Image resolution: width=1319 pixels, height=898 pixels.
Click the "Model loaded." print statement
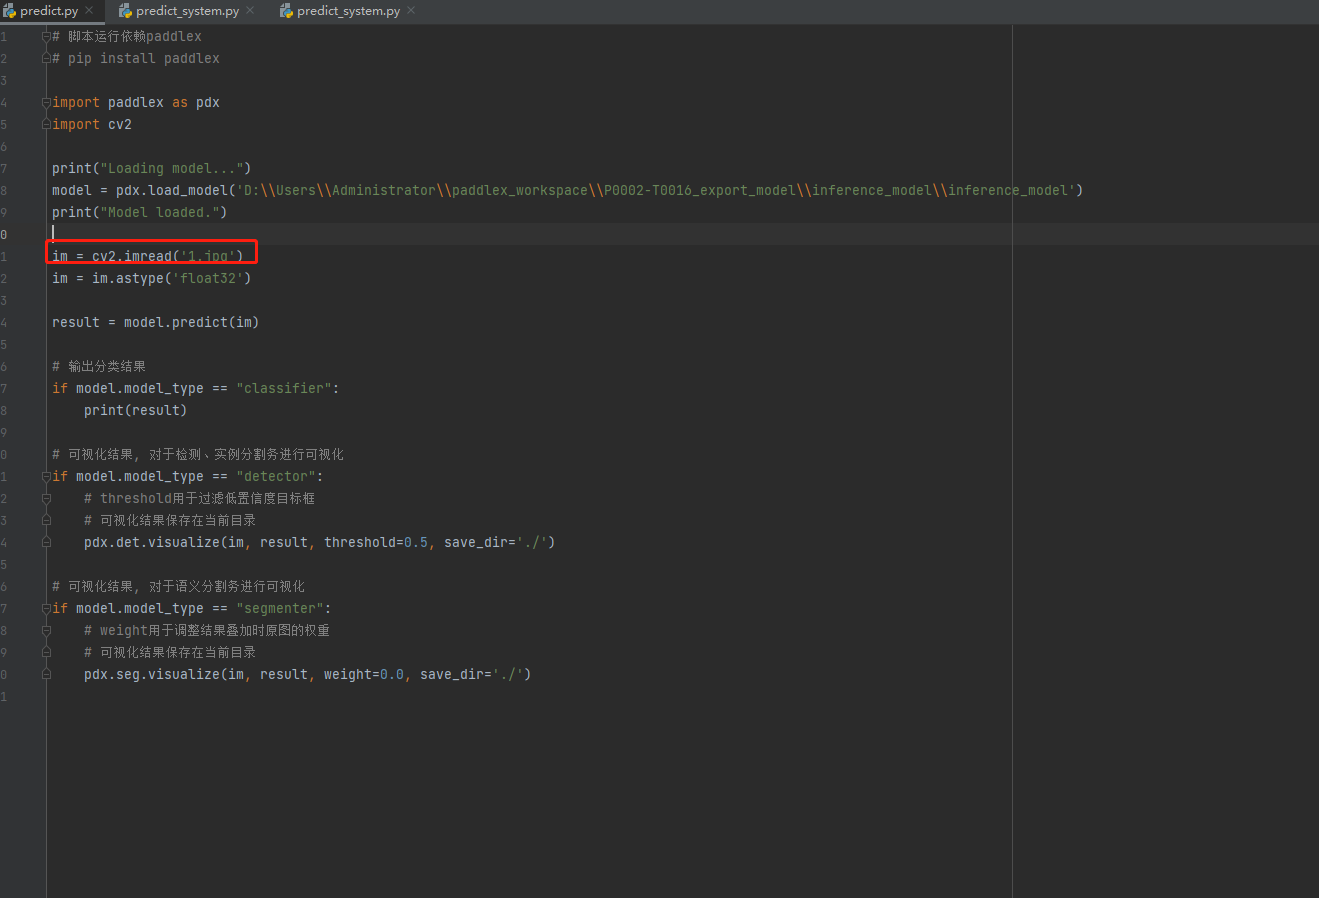tap(139, 212)
